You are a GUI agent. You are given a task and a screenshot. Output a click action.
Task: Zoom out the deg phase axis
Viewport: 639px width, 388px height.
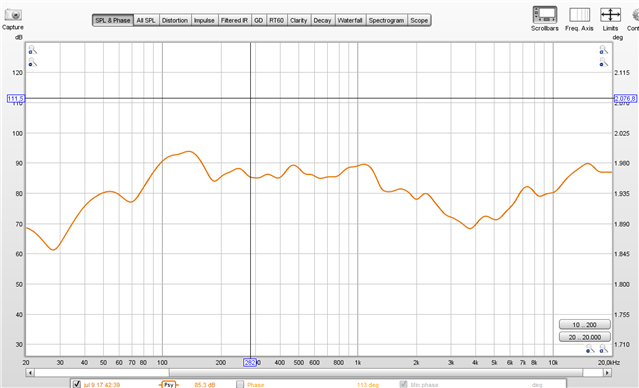(604, 62)
